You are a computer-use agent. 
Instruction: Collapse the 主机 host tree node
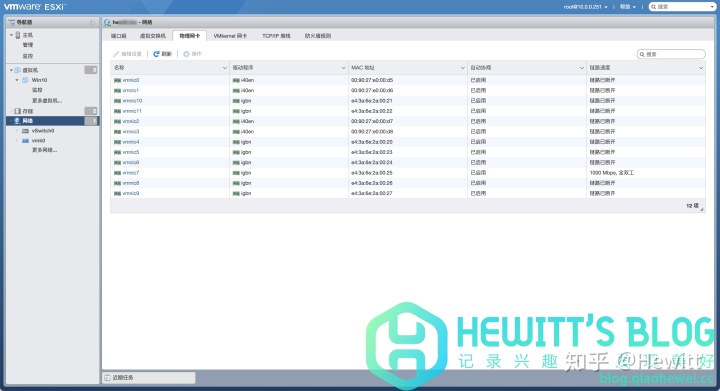pos(11,35)
